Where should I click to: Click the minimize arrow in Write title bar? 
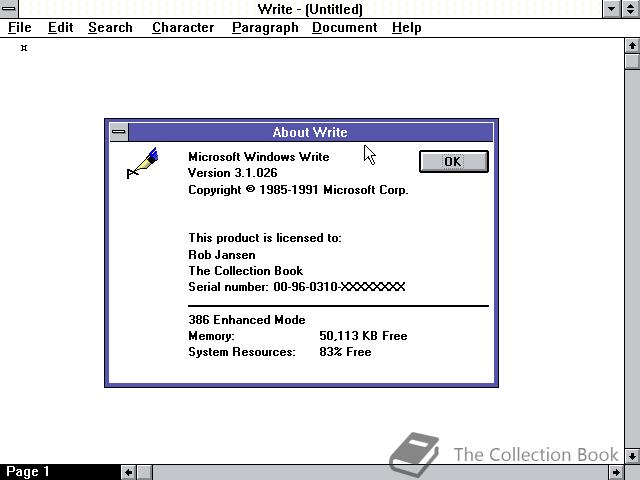point(611,9)
